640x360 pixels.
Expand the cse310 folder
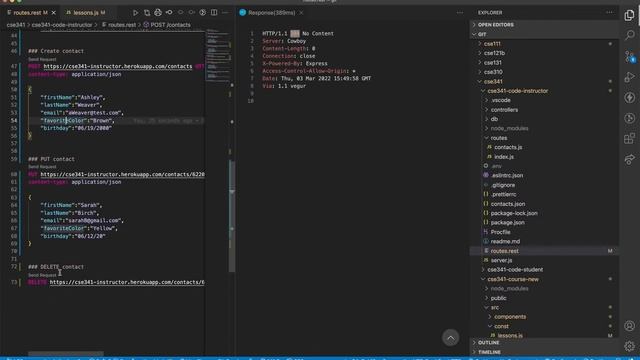point(544,72)
